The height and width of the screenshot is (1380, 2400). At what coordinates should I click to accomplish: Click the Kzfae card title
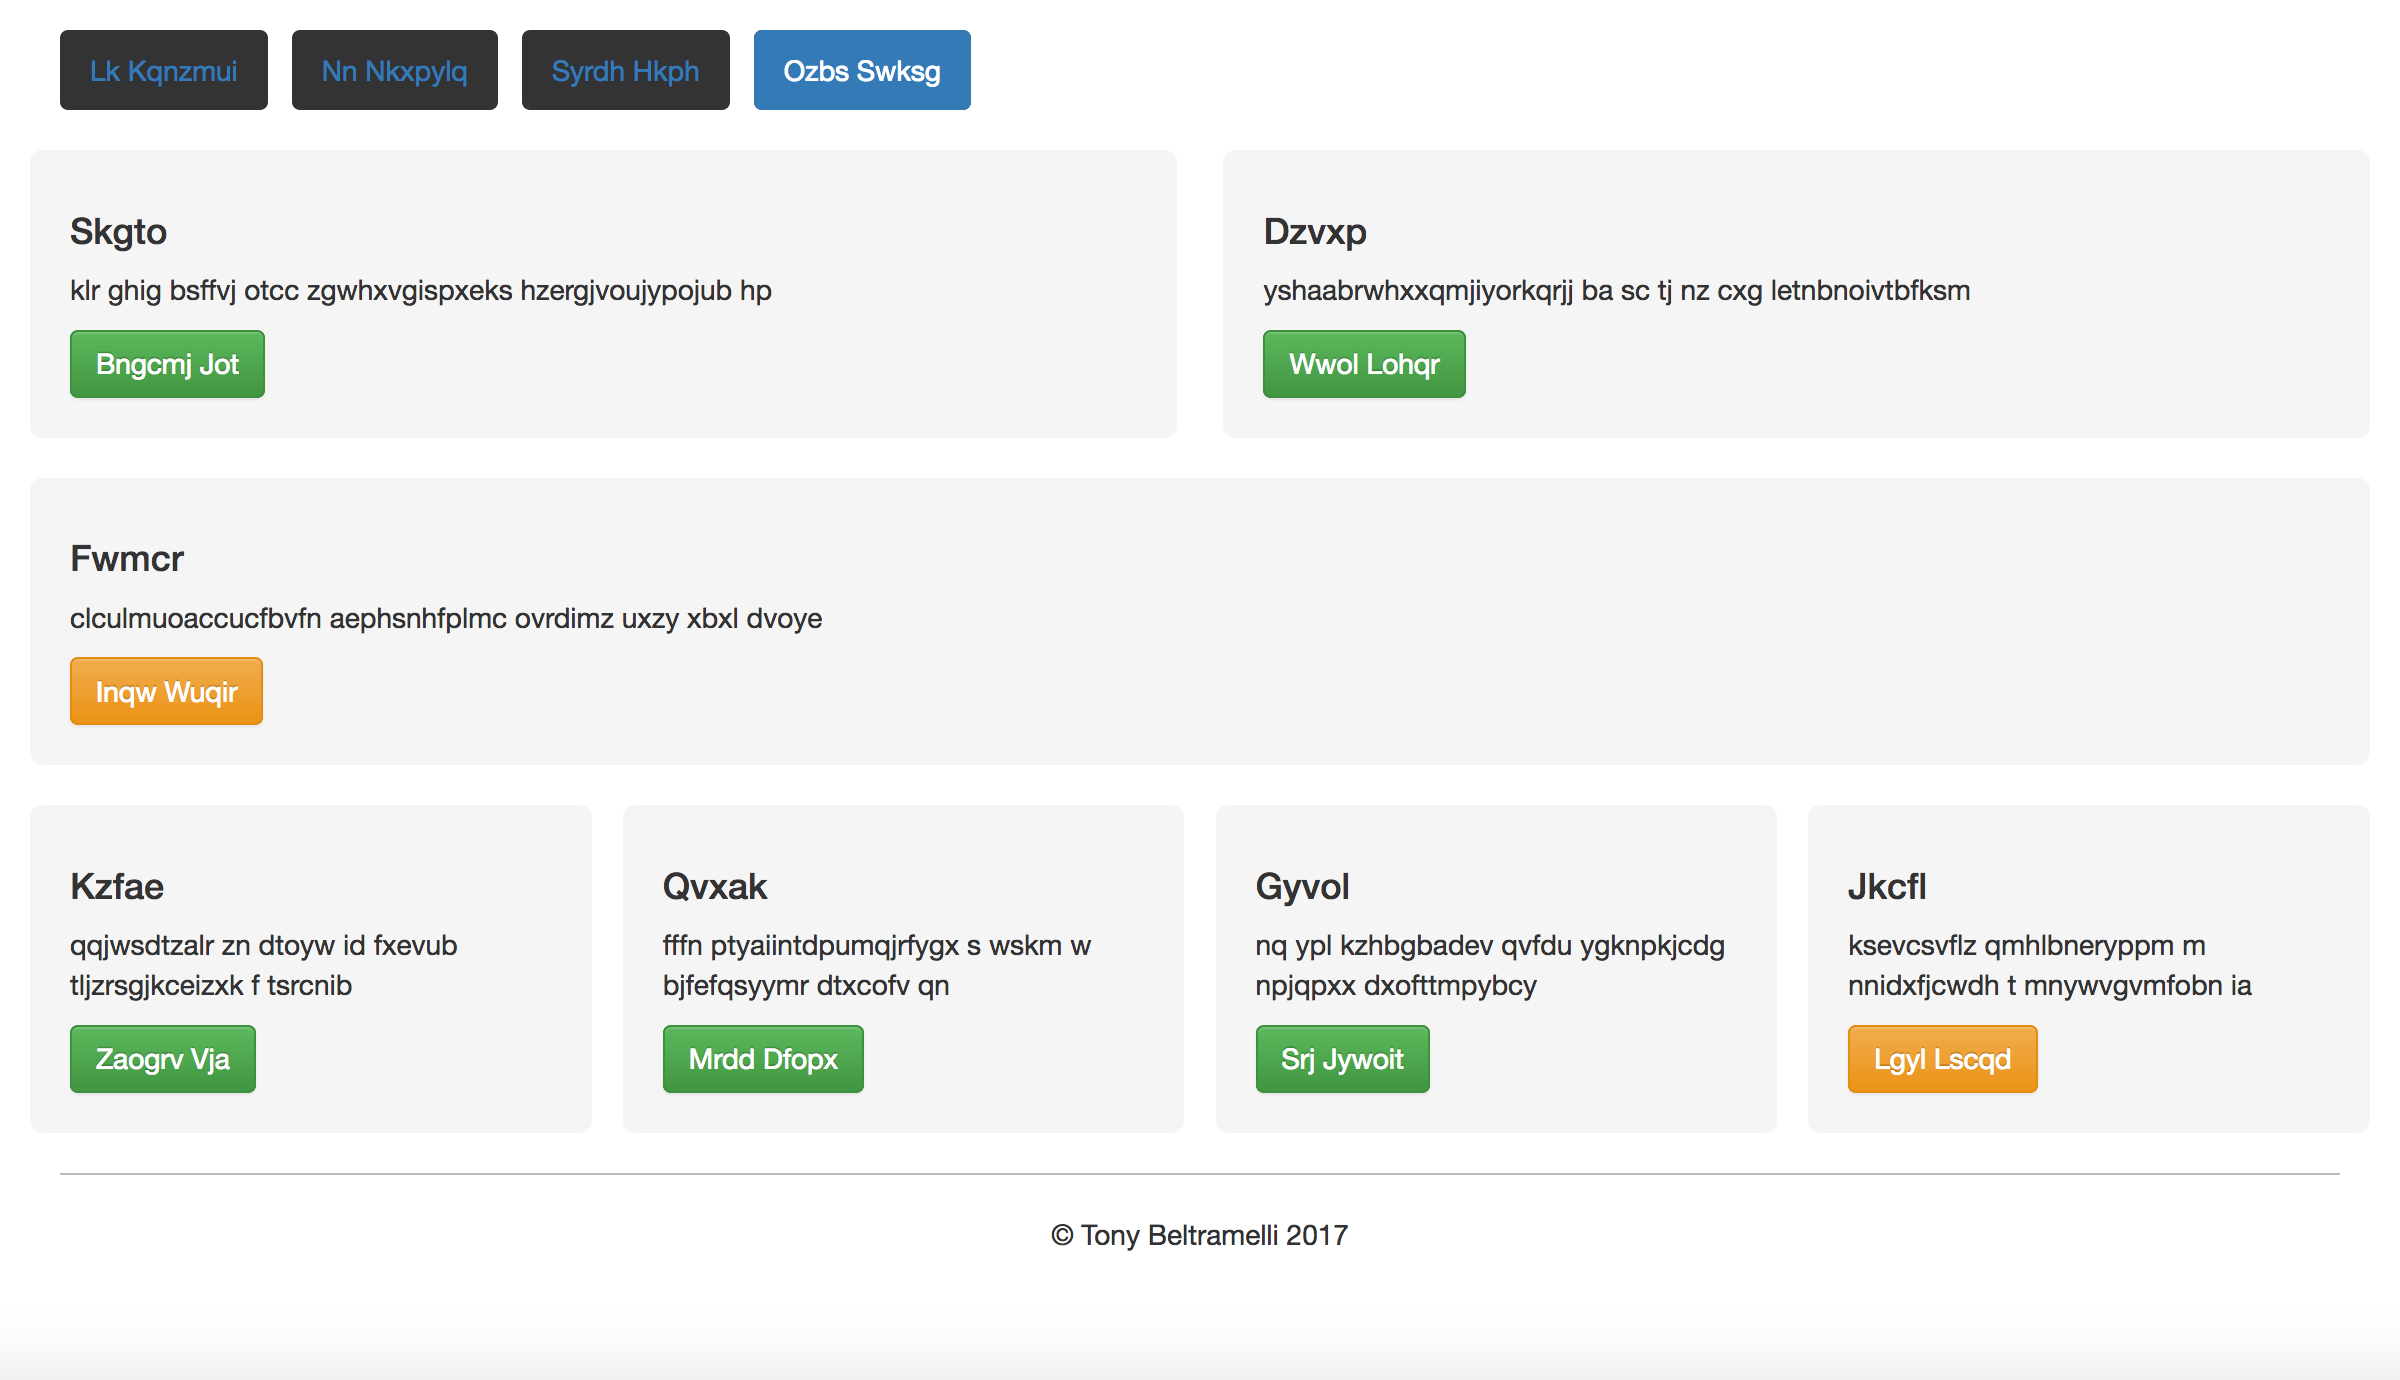coord(117,886)
